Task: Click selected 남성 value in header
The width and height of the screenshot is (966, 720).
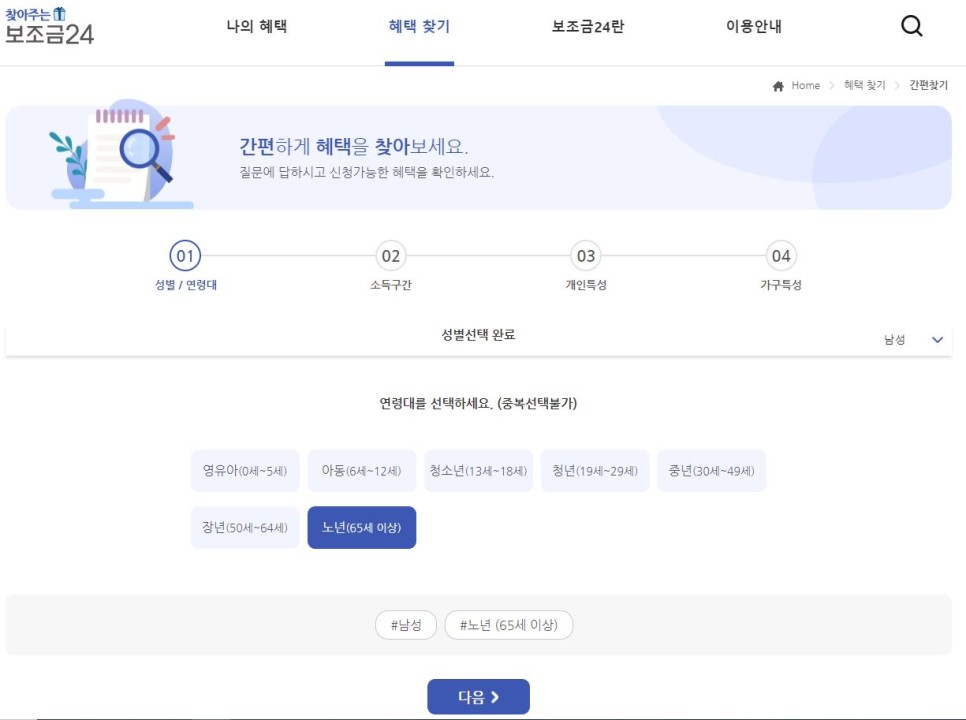Action: (x=894, y=339)
